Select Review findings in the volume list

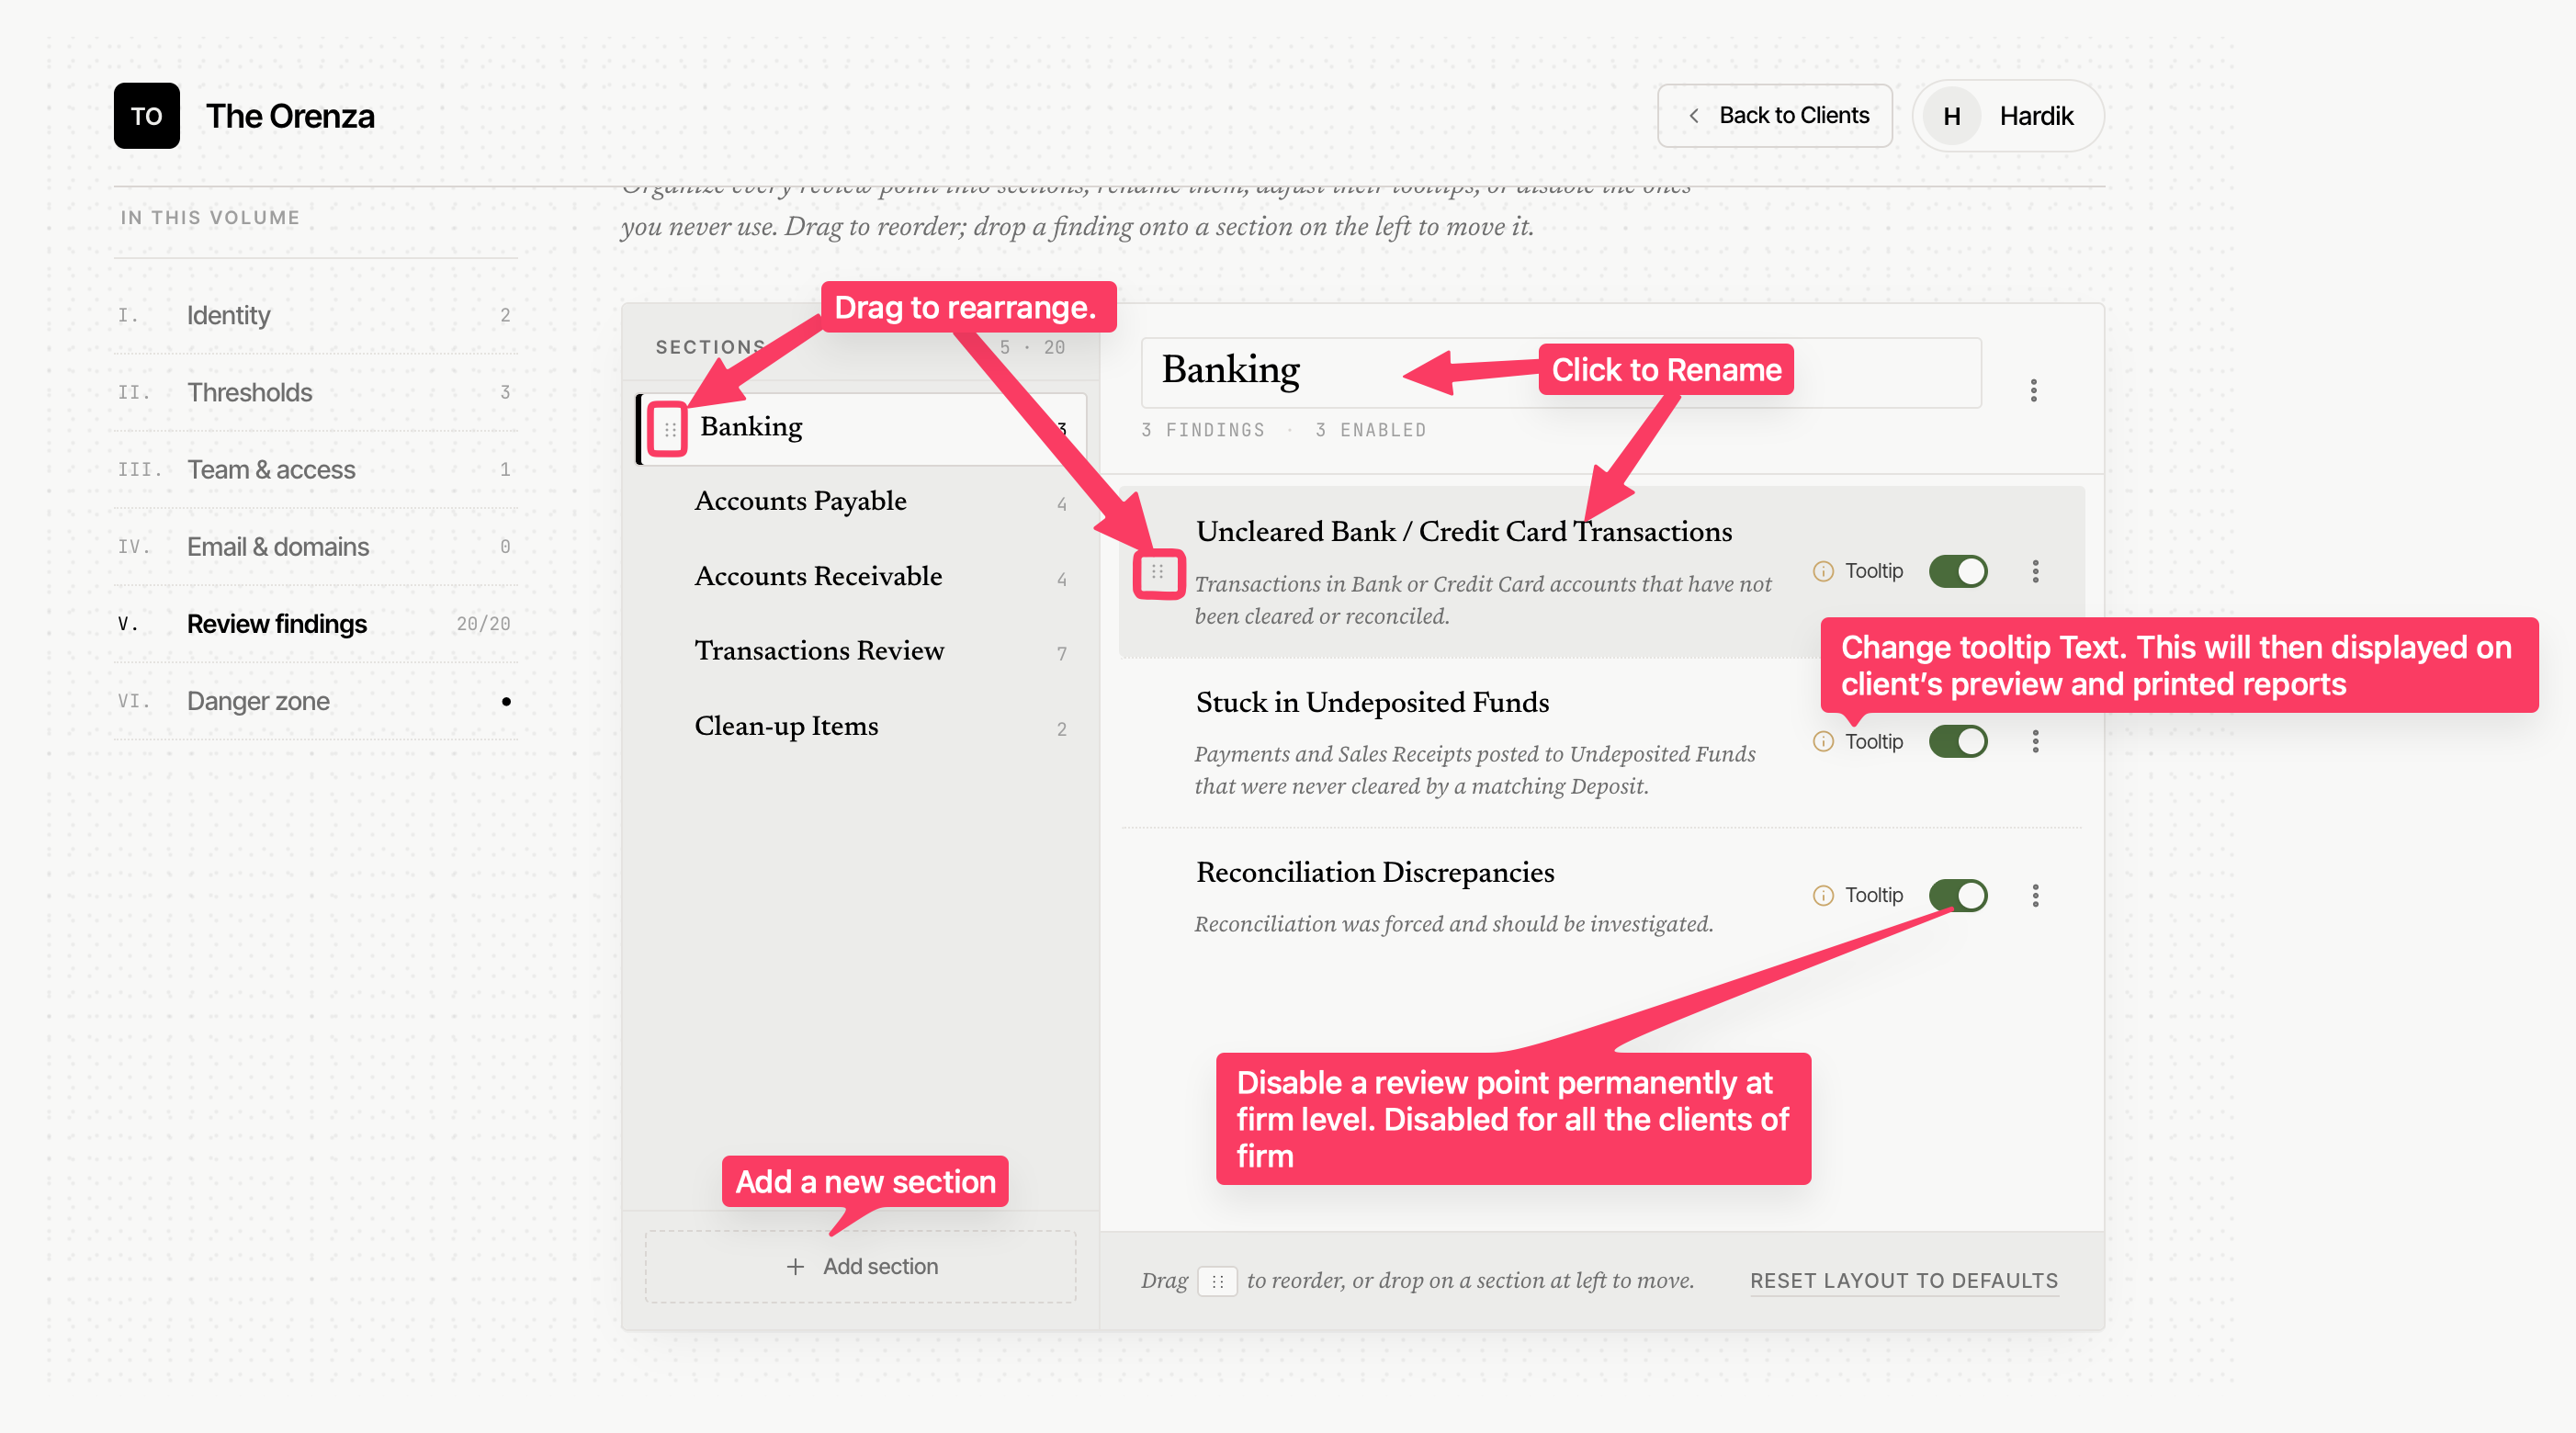[x=315, y=624]
